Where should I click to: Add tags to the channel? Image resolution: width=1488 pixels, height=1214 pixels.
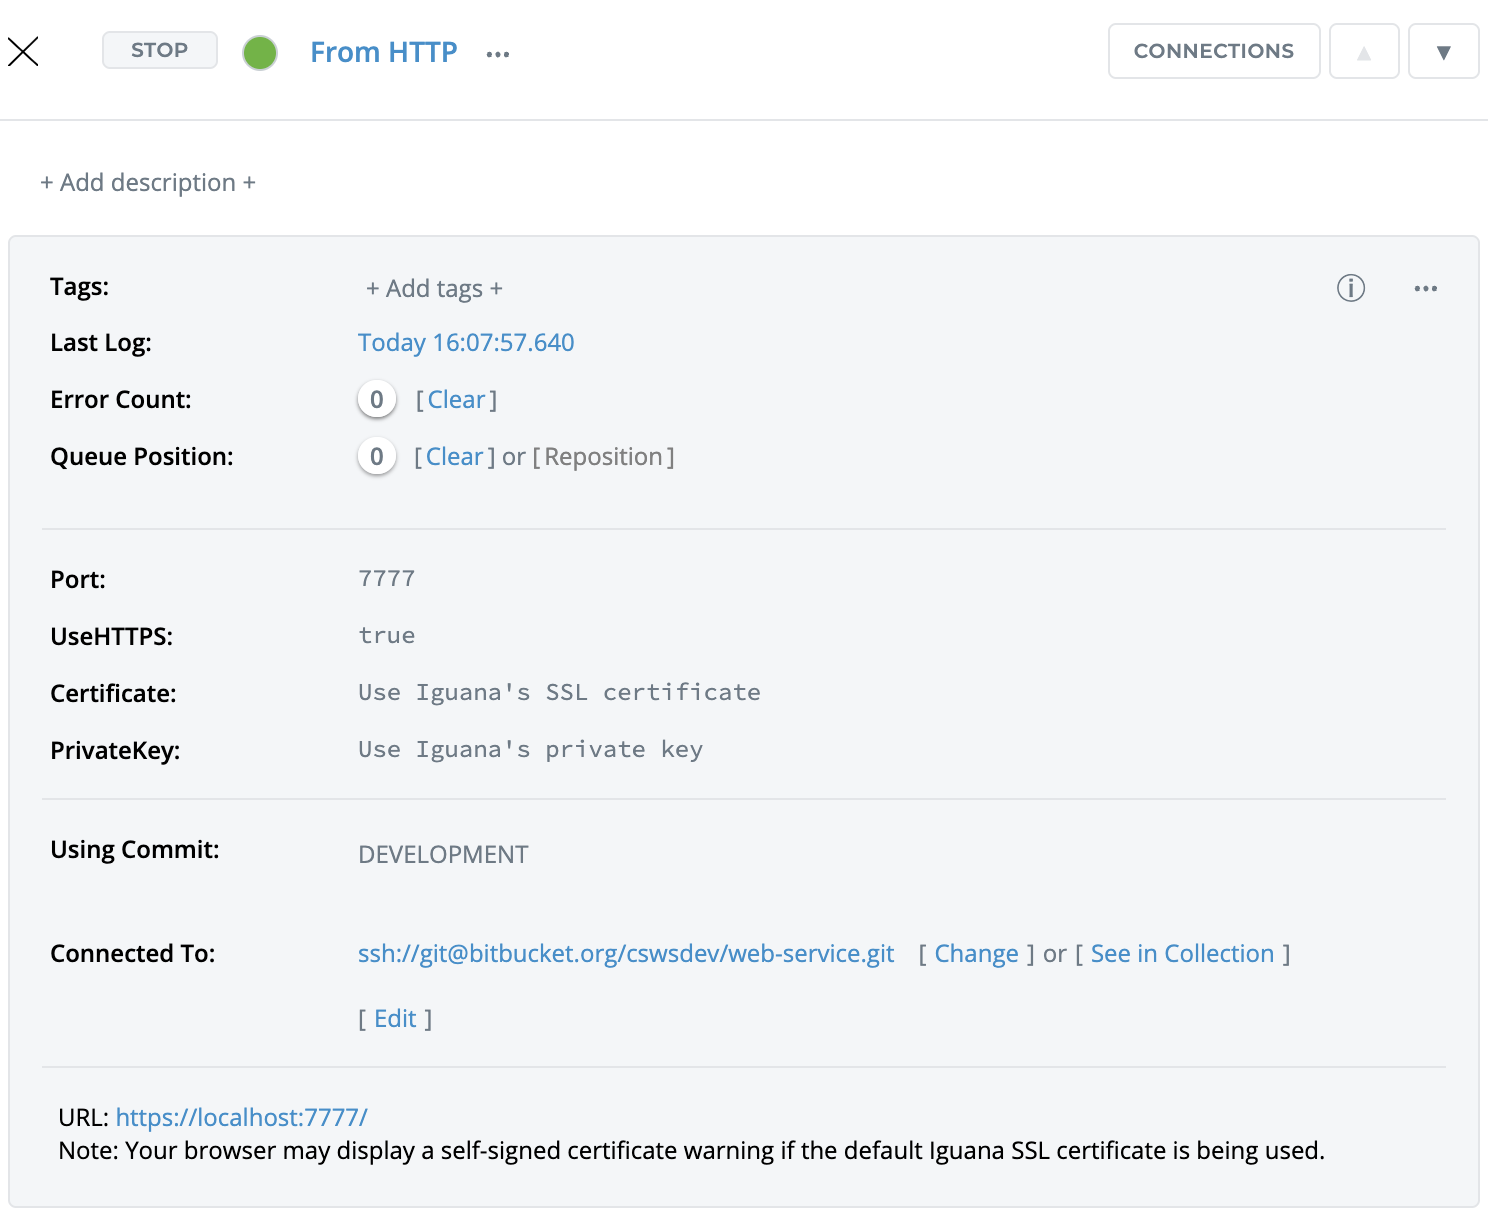click(x=434, y=289)
